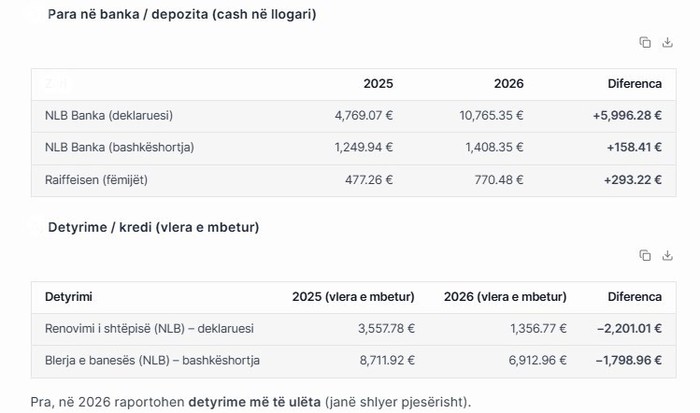Download the Detyrime / kredi table
The width and height of the screenshot is (700, 413).
[668, 255]
